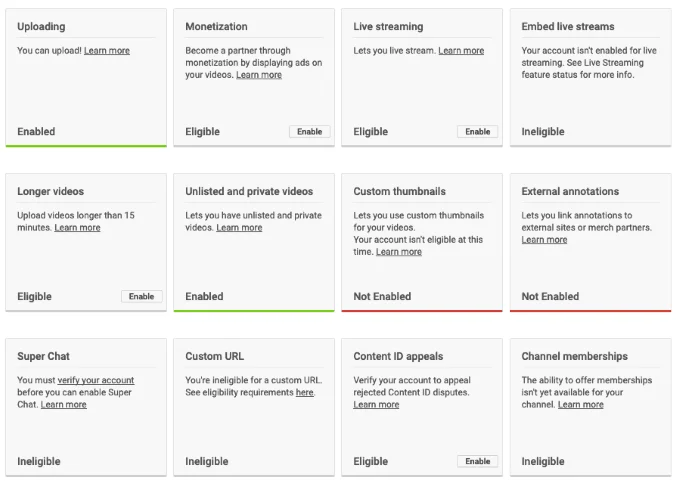Open Learn more link under External annotations

[x=545, y=240]
